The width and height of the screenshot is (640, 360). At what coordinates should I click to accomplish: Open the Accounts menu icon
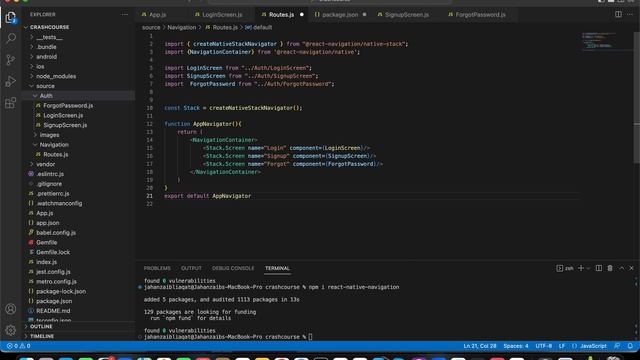11,309
